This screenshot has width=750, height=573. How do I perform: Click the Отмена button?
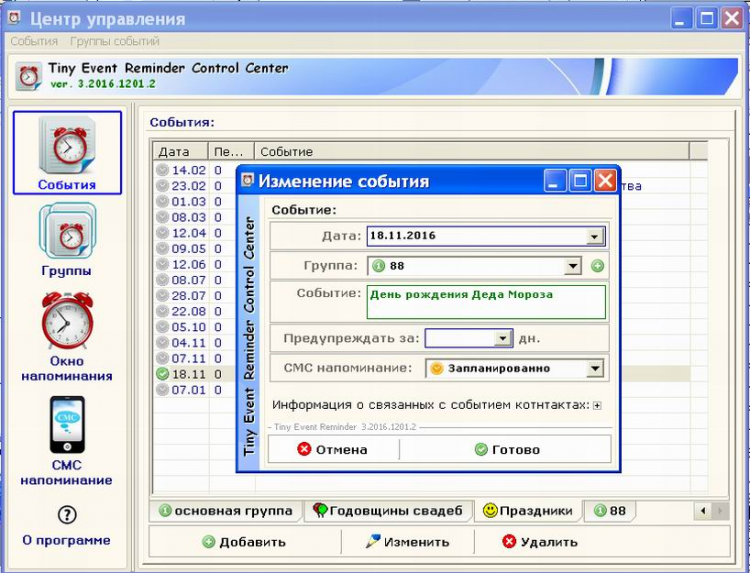point(333,450)
